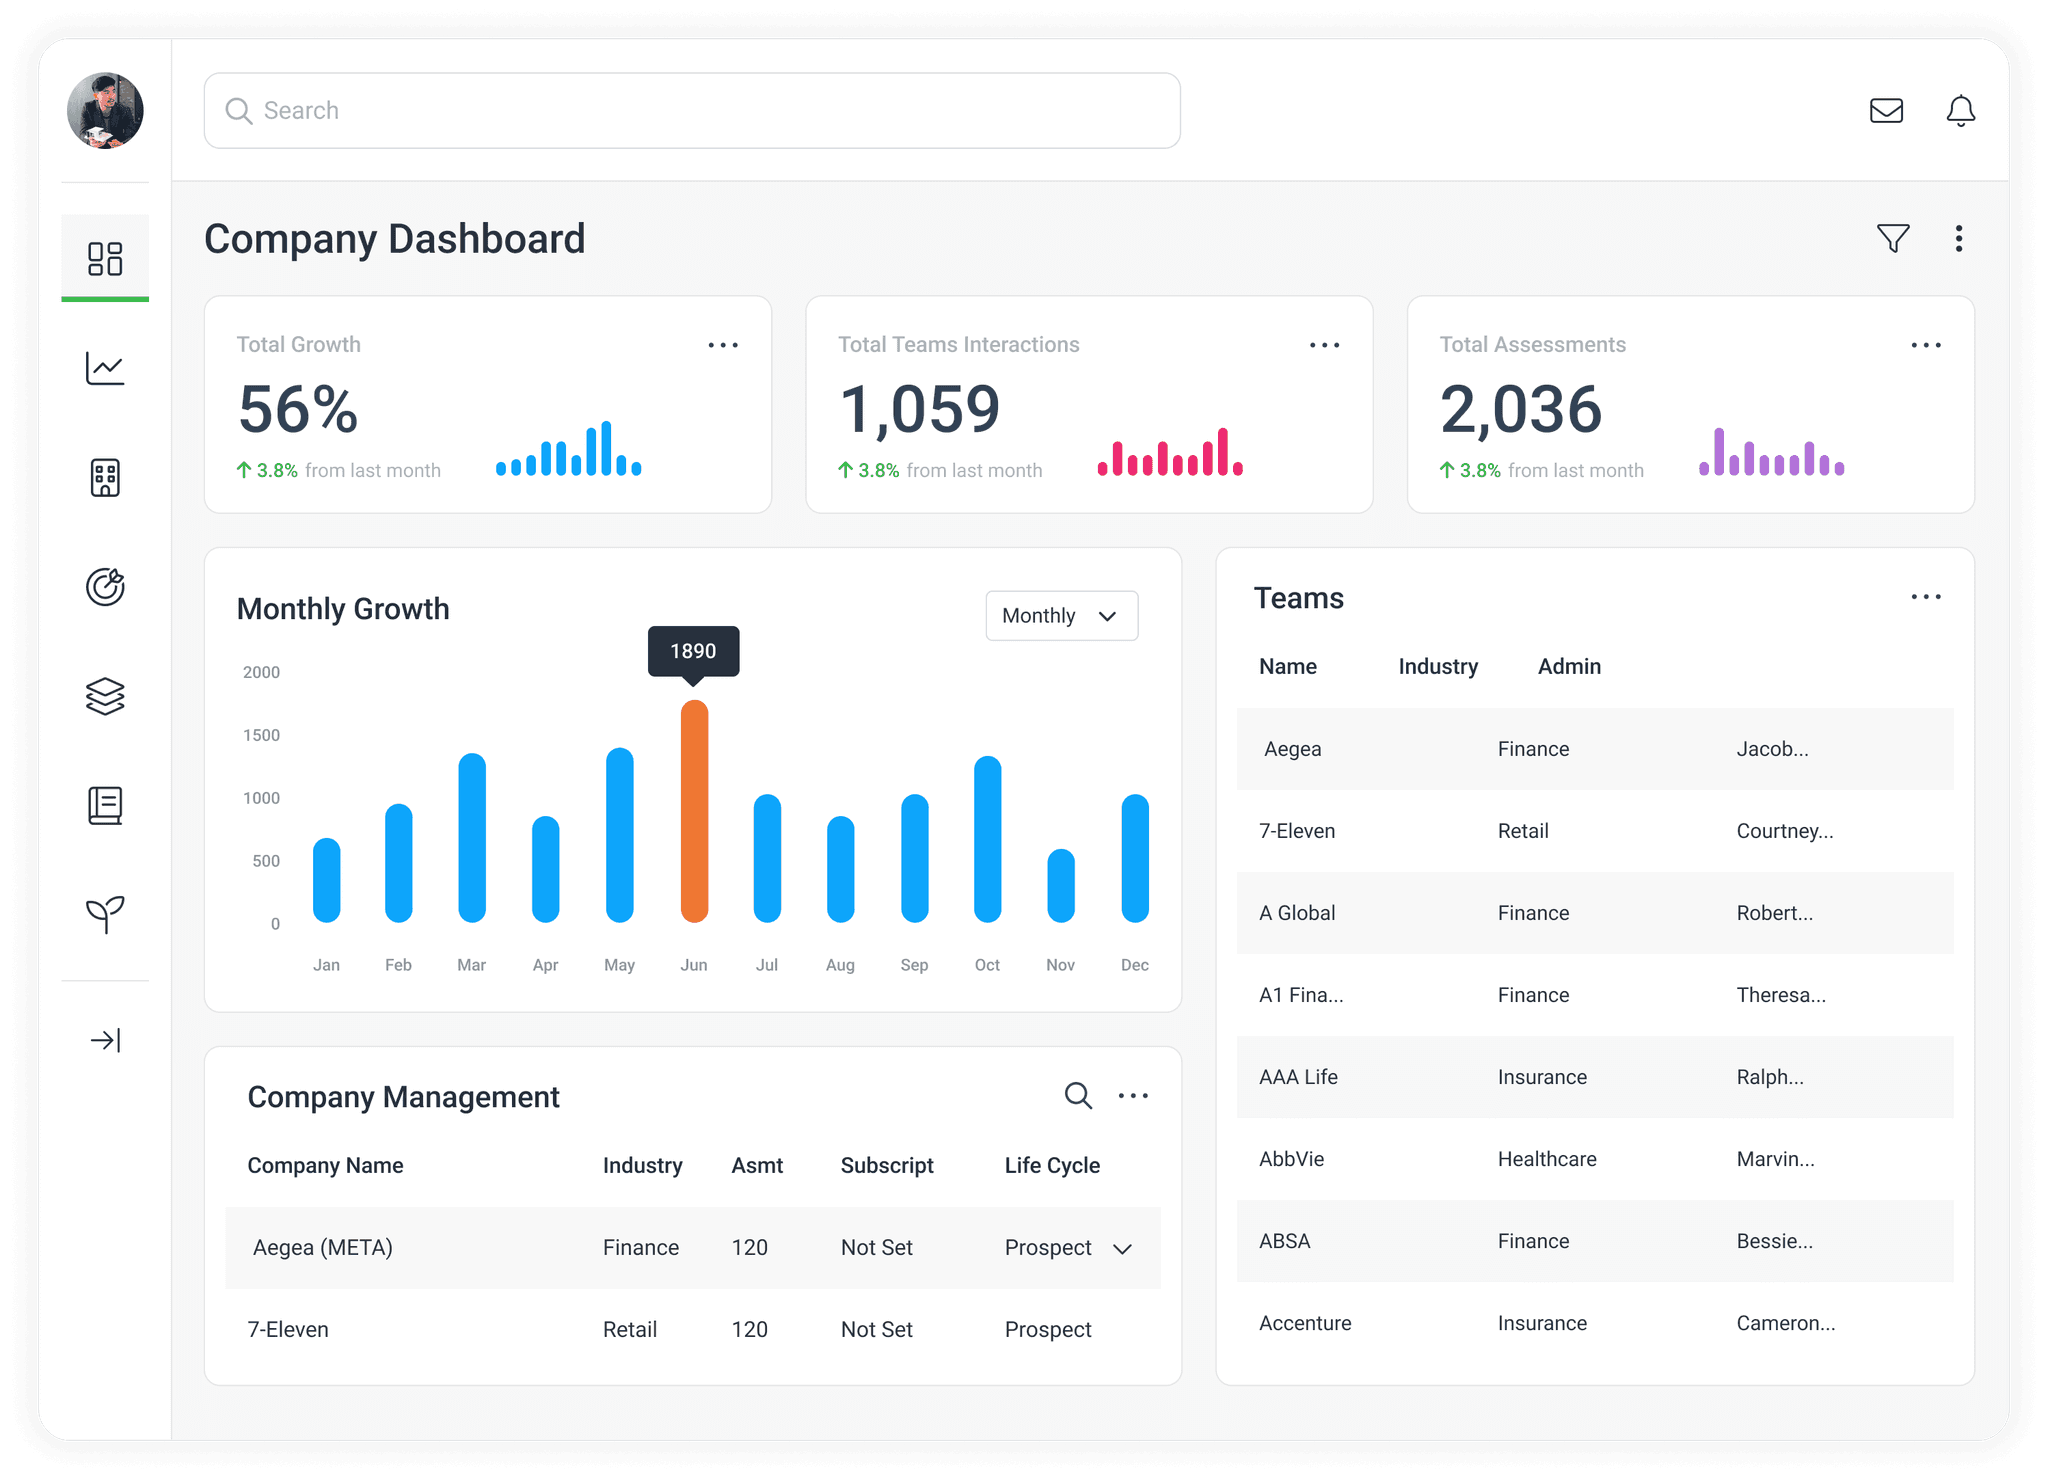Select the orange Jun bar in chart
The image size is (2048, 1479).
point(694,811)
